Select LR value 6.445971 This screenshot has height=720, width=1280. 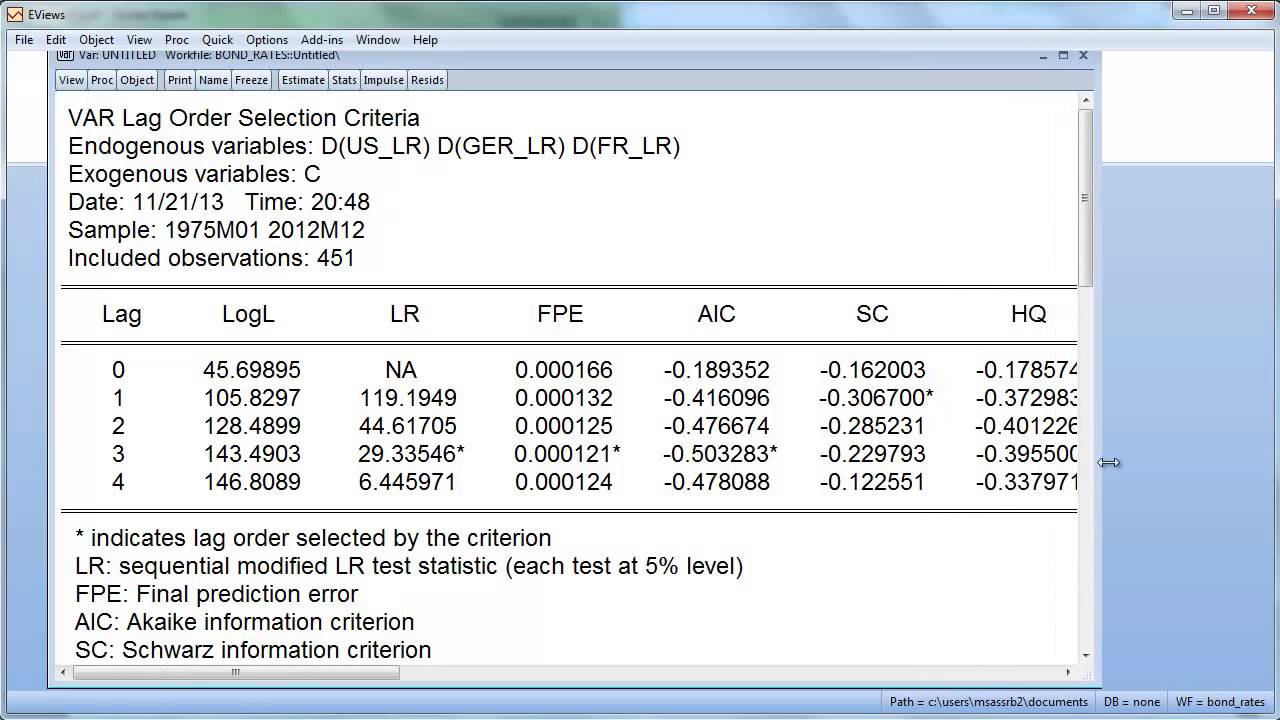(407, 482)
